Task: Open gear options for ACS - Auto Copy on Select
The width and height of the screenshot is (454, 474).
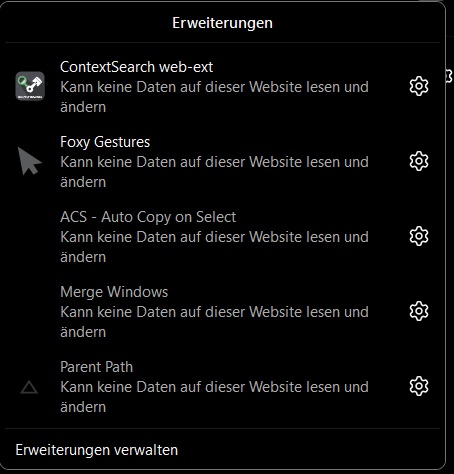Action: pyautogui.click(x=419, y=236)
